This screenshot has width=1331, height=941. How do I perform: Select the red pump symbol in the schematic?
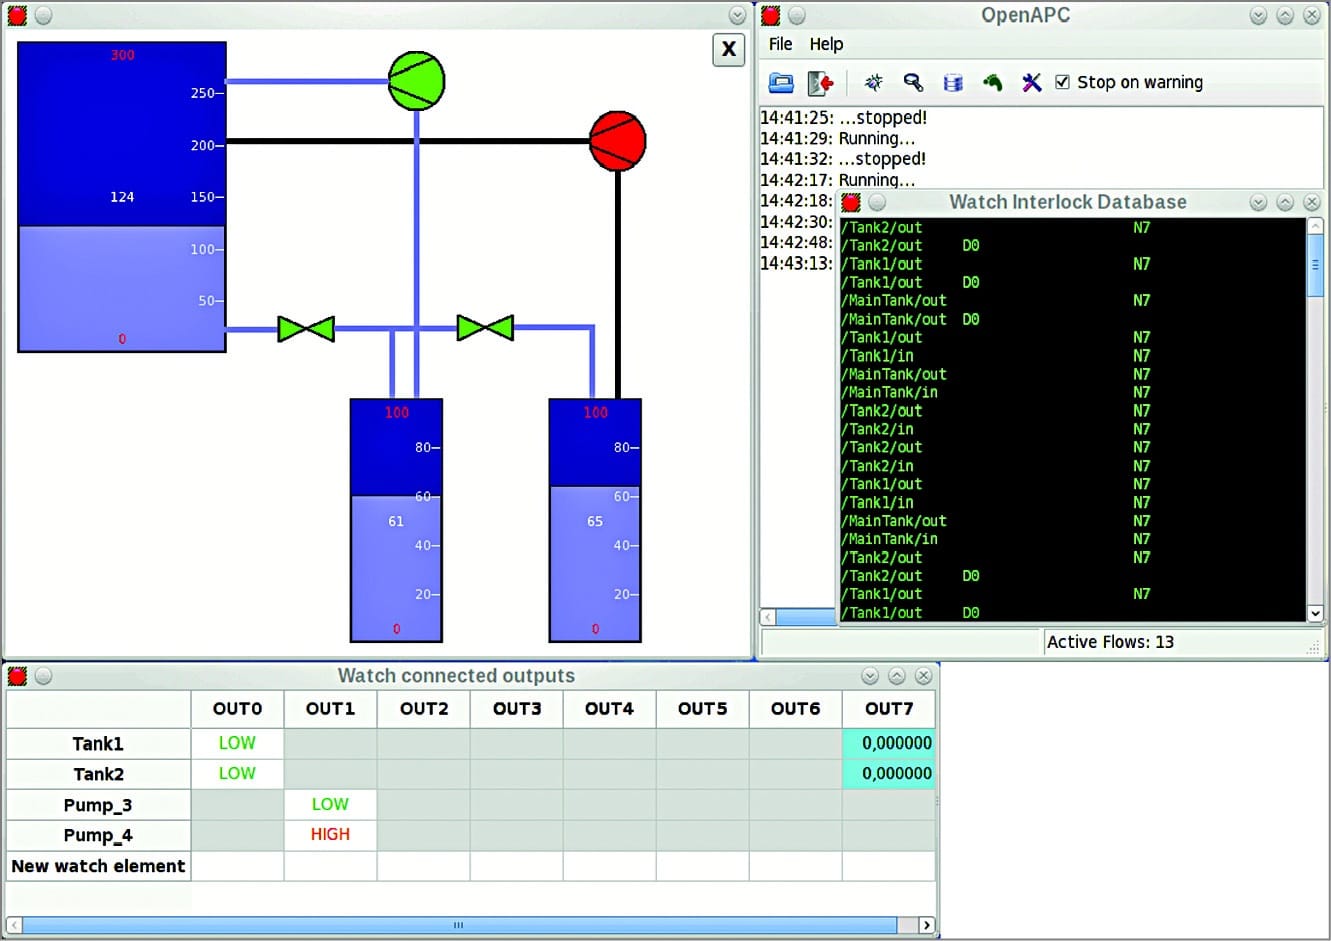click(x=616, y=141)
